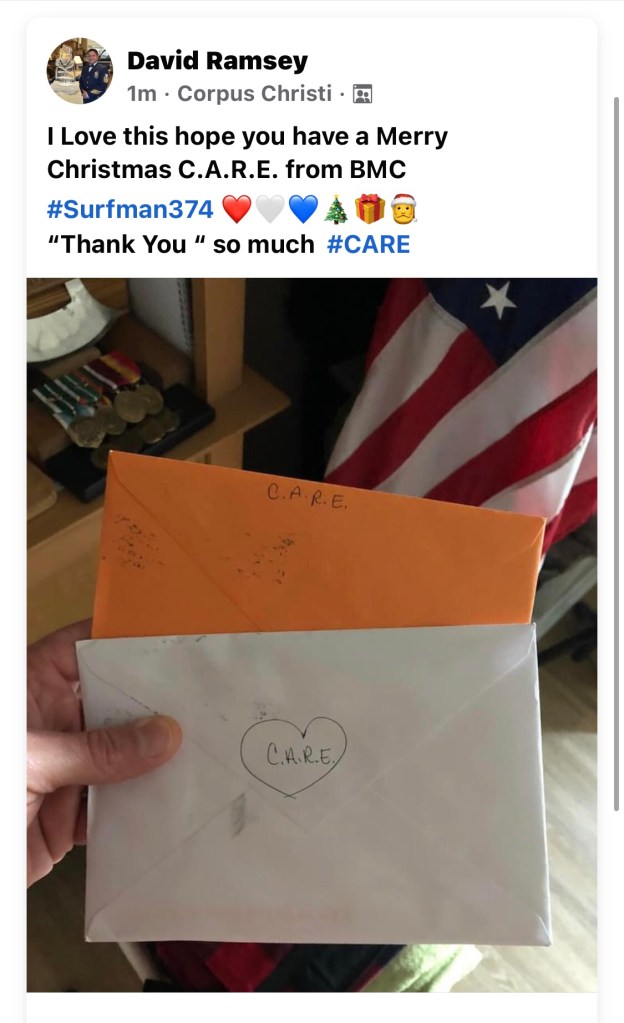
Task: Open the #CARE hashtag
Action: pyautogui.click(x=368, y=245)
